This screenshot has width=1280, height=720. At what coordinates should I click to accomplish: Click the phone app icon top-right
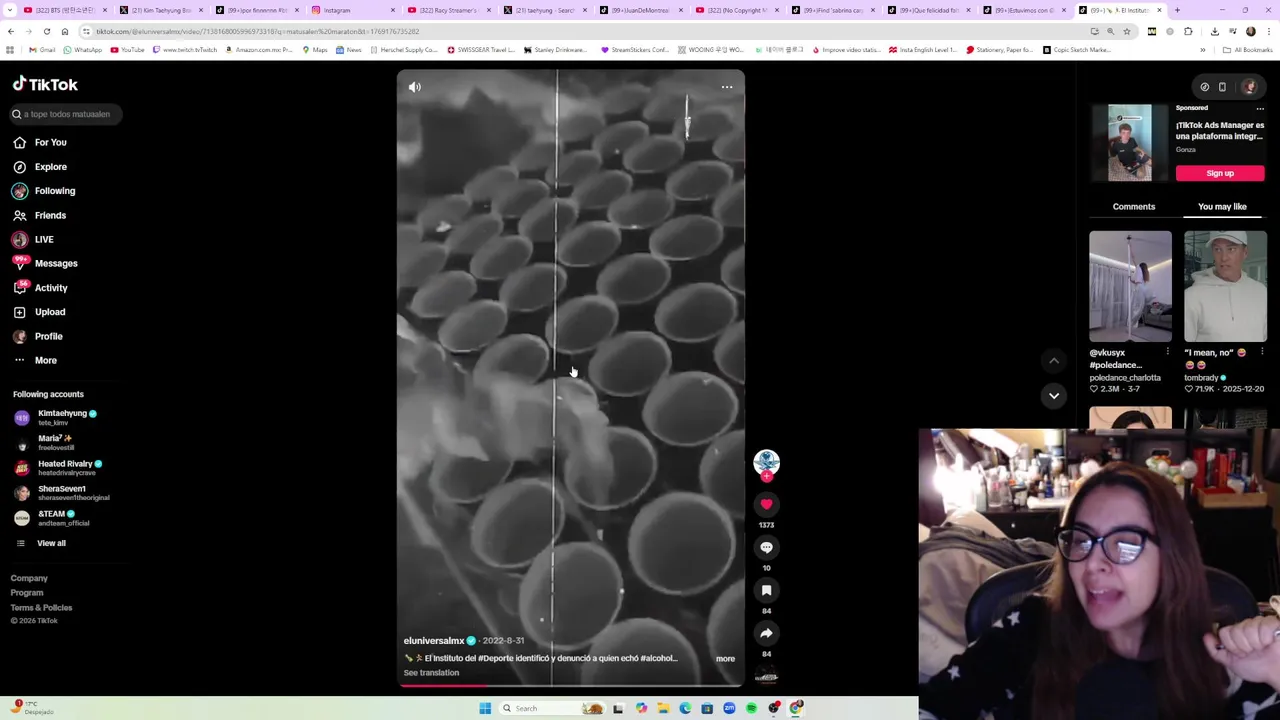tap(1222, 87)
